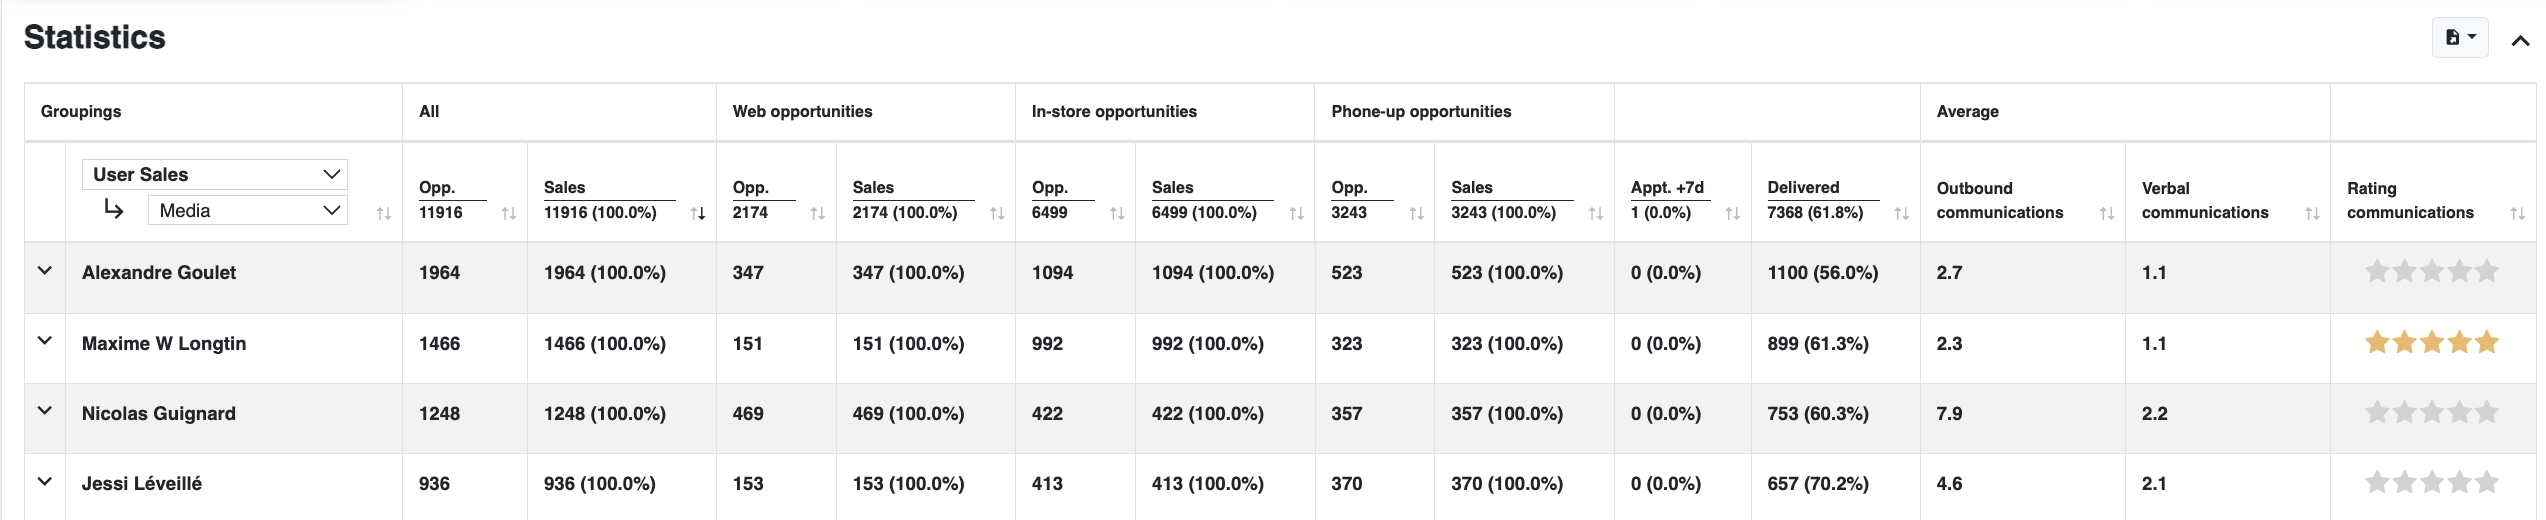2546x520 pixels.
Task: Click Maxime W Longtin's gold star rating
Action: [x=2431, y=343]
